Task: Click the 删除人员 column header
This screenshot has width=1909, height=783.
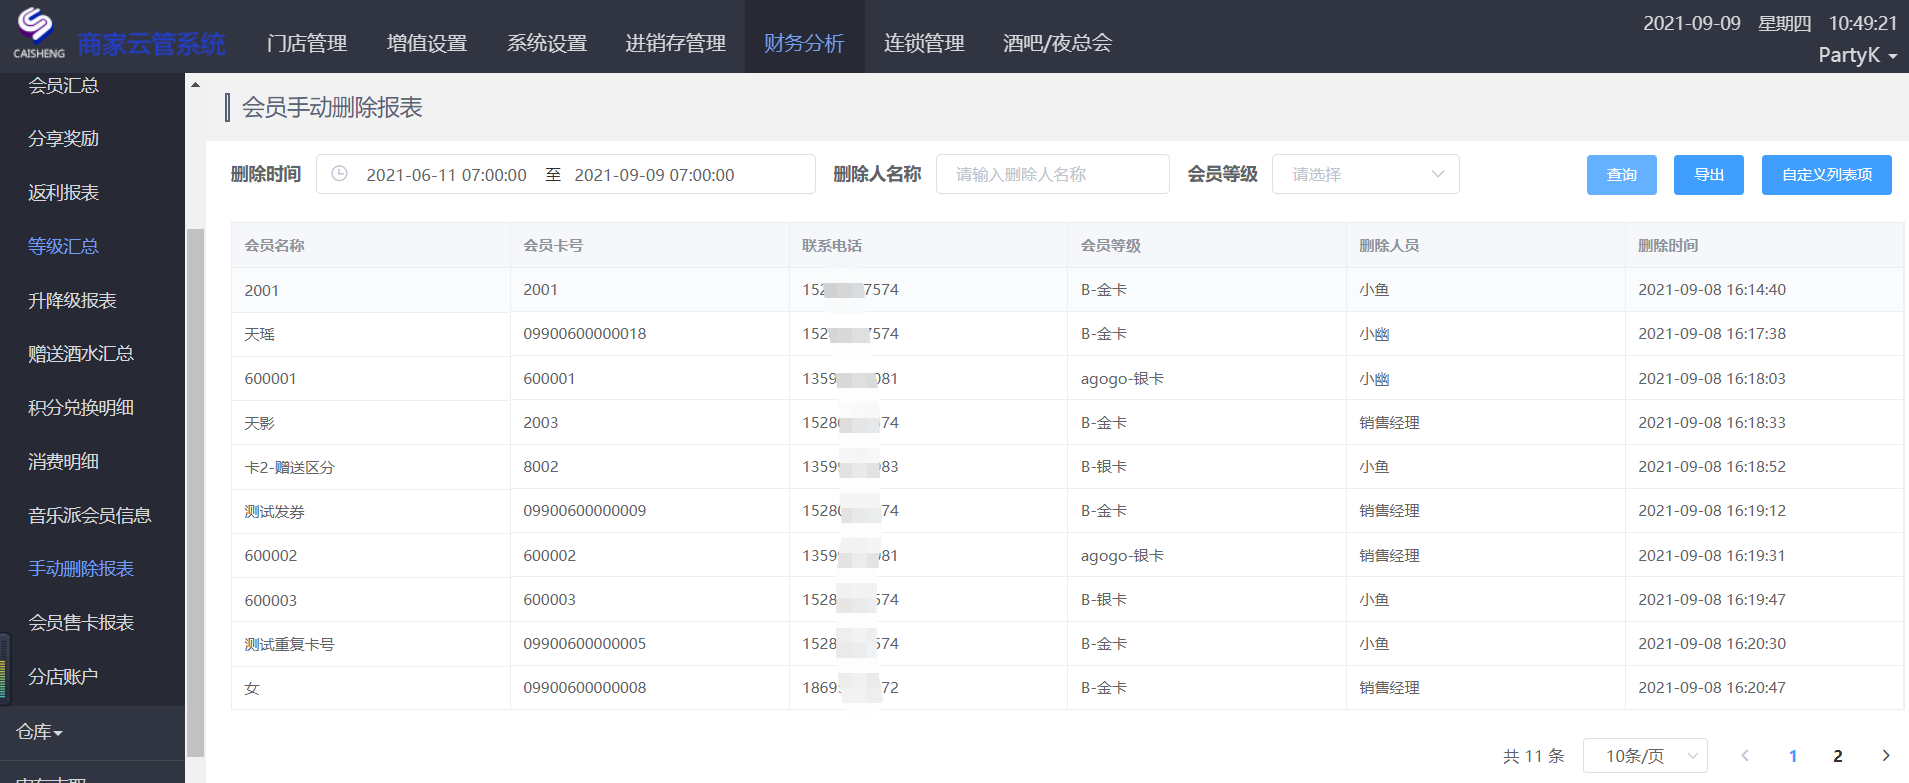Action: point(1389,245)
